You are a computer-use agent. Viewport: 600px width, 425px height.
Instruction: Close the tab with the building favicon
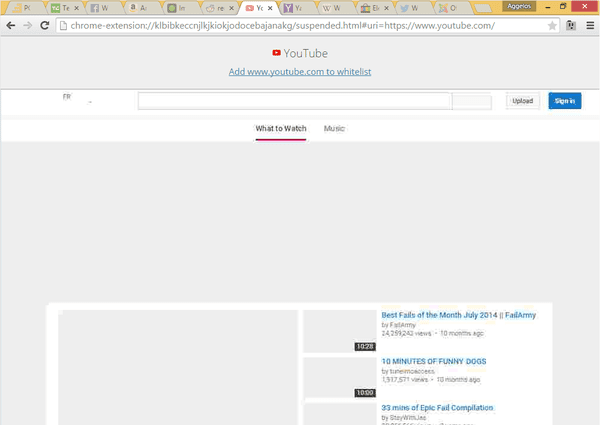[x=386, y=8]
